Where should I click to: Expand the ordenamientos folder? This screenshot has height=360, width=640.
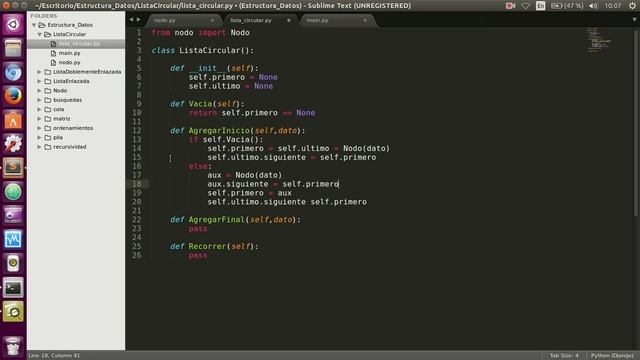click(40, 128)
